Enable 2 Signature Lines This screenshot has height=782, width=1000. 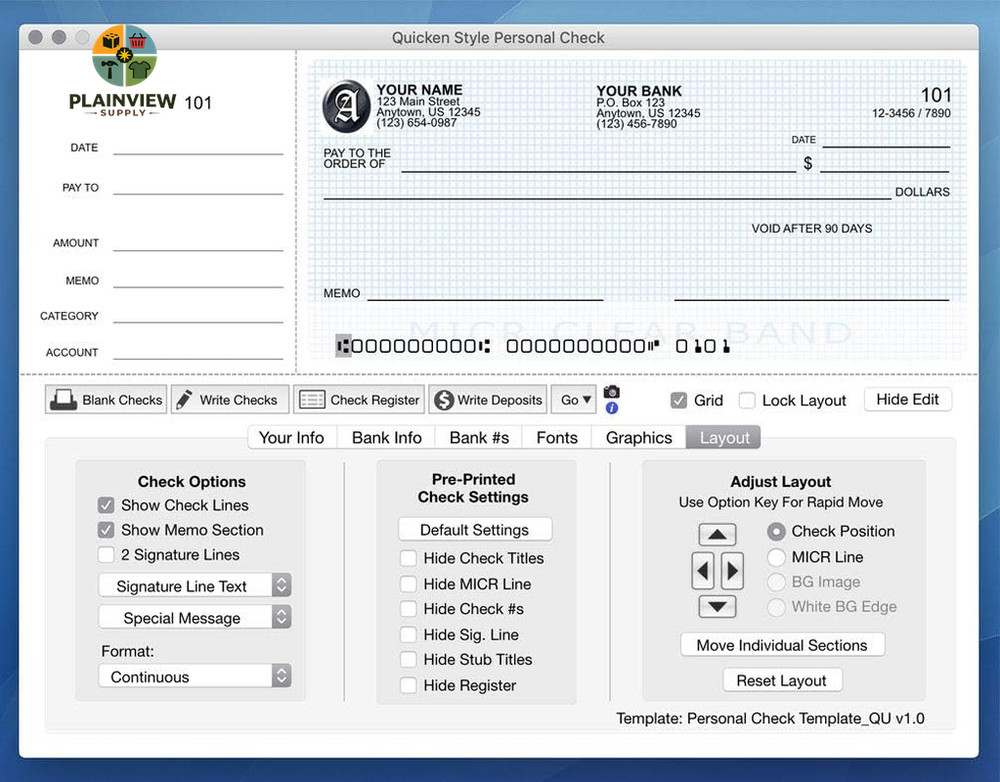pos(106,555)
